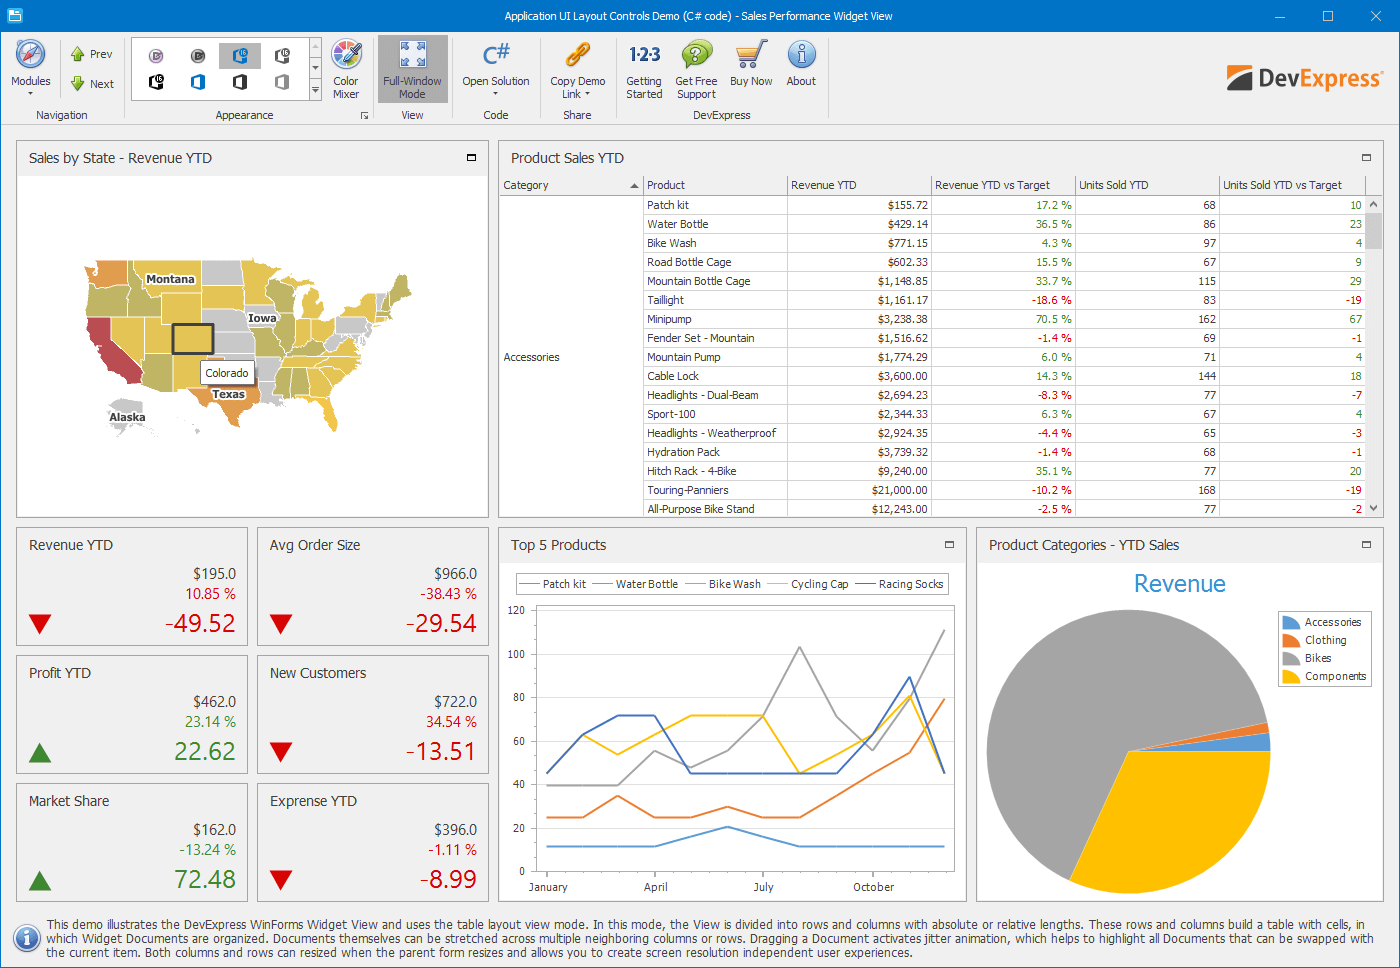Open Getting Started via the 1-2-3 icon
This screenshot has width=1400, height=968.
coord(644,55)
